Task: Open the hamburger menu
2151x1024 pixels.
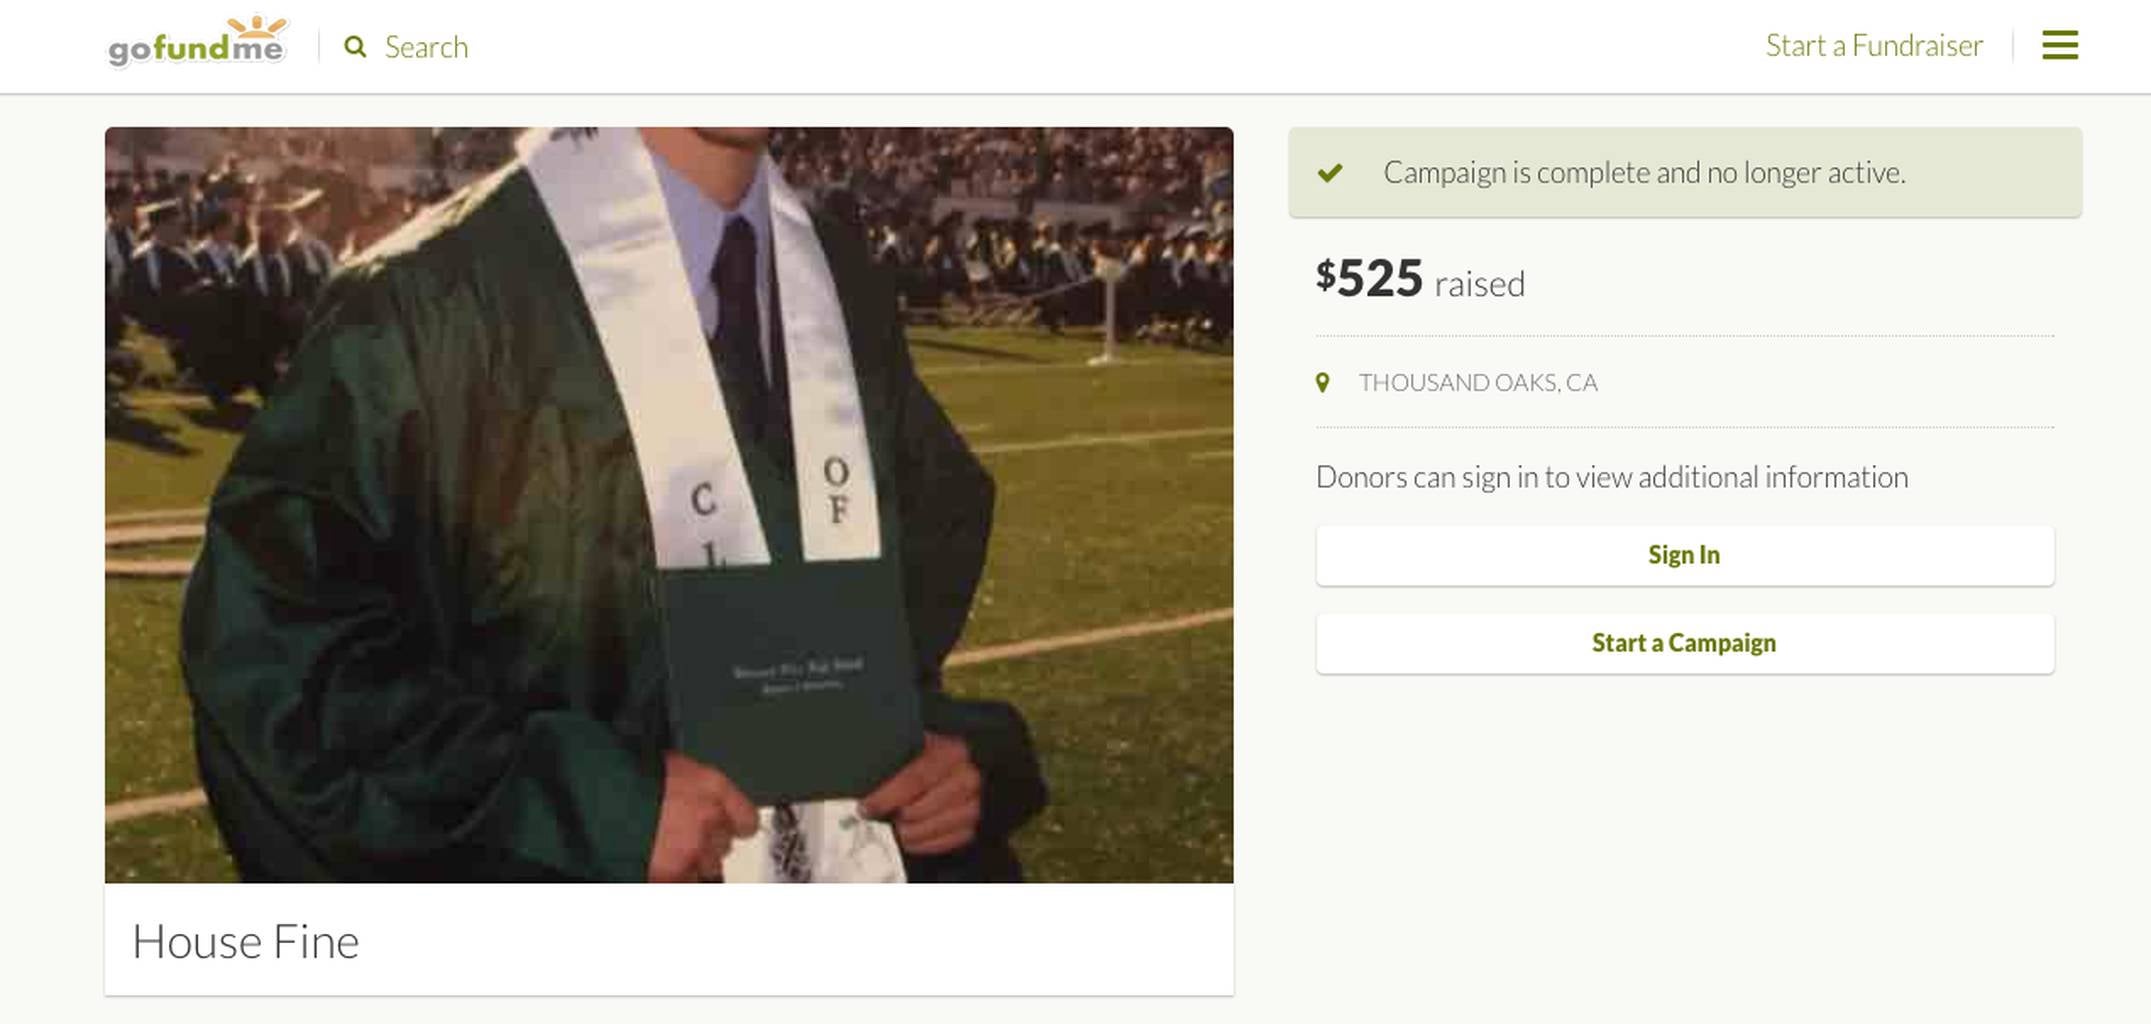Action: click(x=2059, y=45)
